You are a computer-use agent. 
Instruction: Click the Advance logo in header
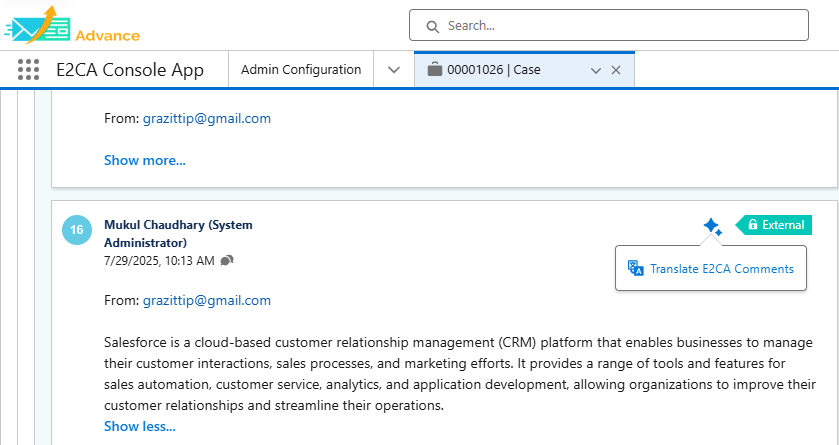pyautogui.click(x=72, y=25)
